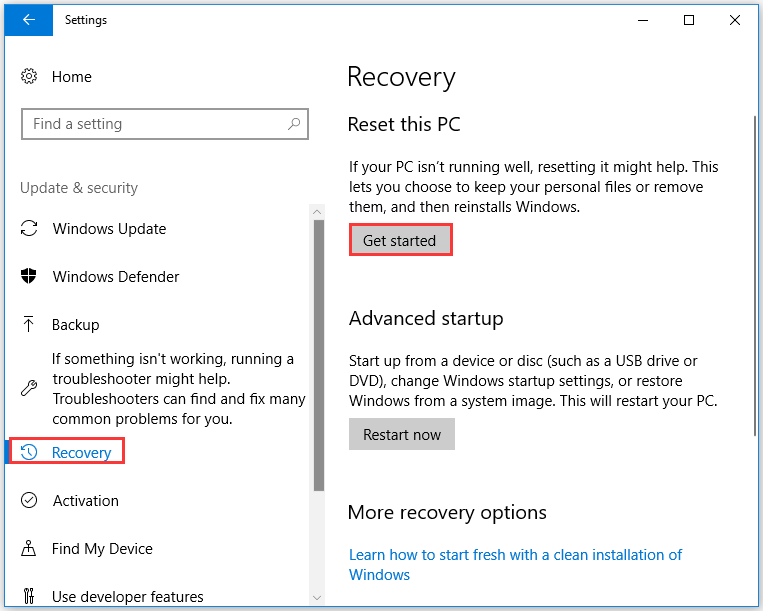Click the Get started button

click(x=401, y=240)
